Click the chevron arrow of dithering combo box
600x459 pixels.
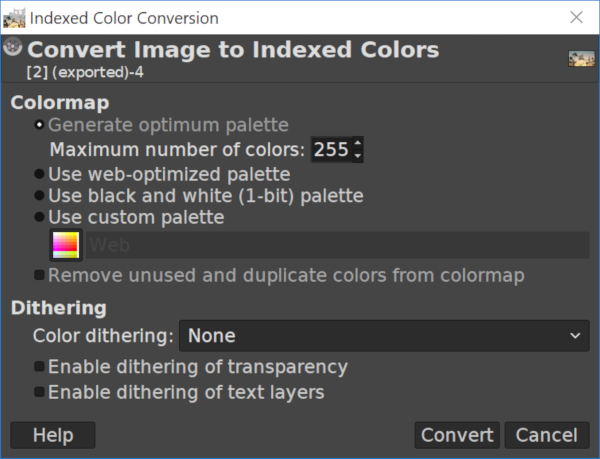pos(575,336)
